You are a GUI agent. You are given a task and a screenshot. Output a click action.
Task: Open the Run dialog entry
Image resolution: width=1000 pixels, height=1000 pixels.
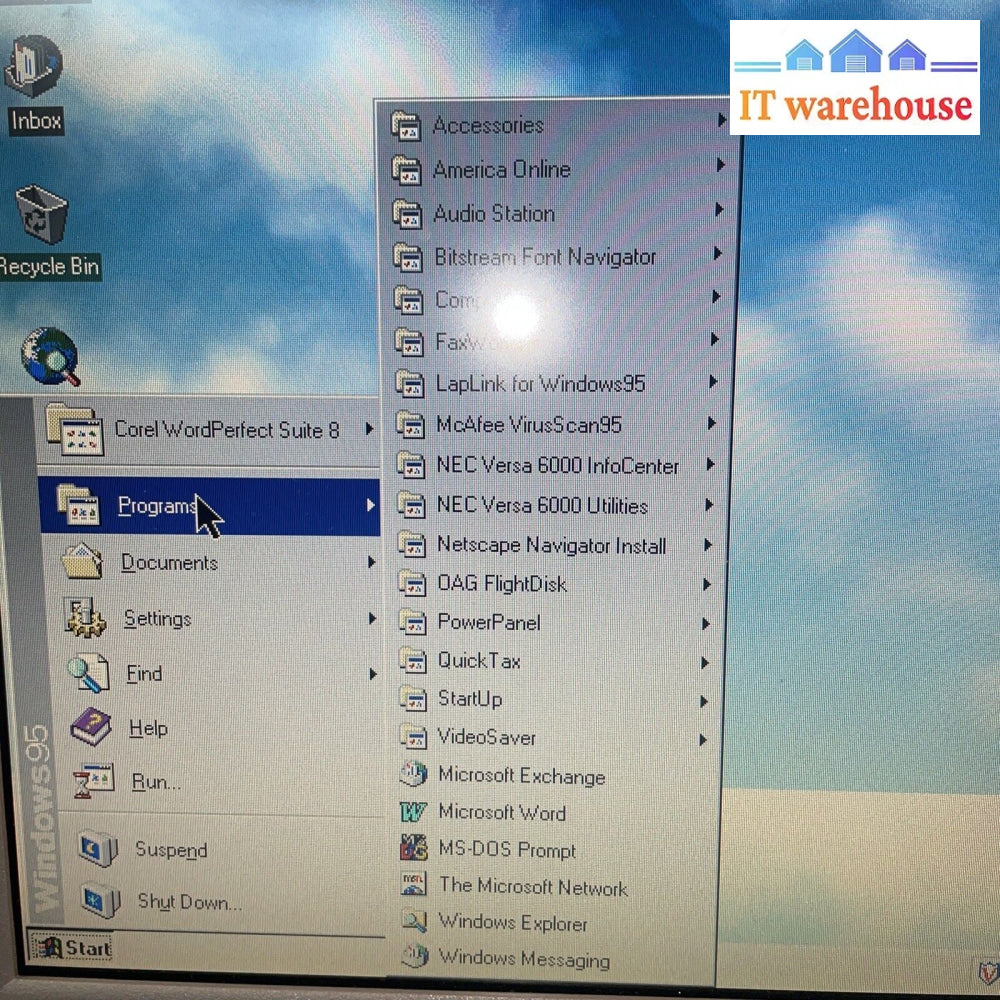156,782
